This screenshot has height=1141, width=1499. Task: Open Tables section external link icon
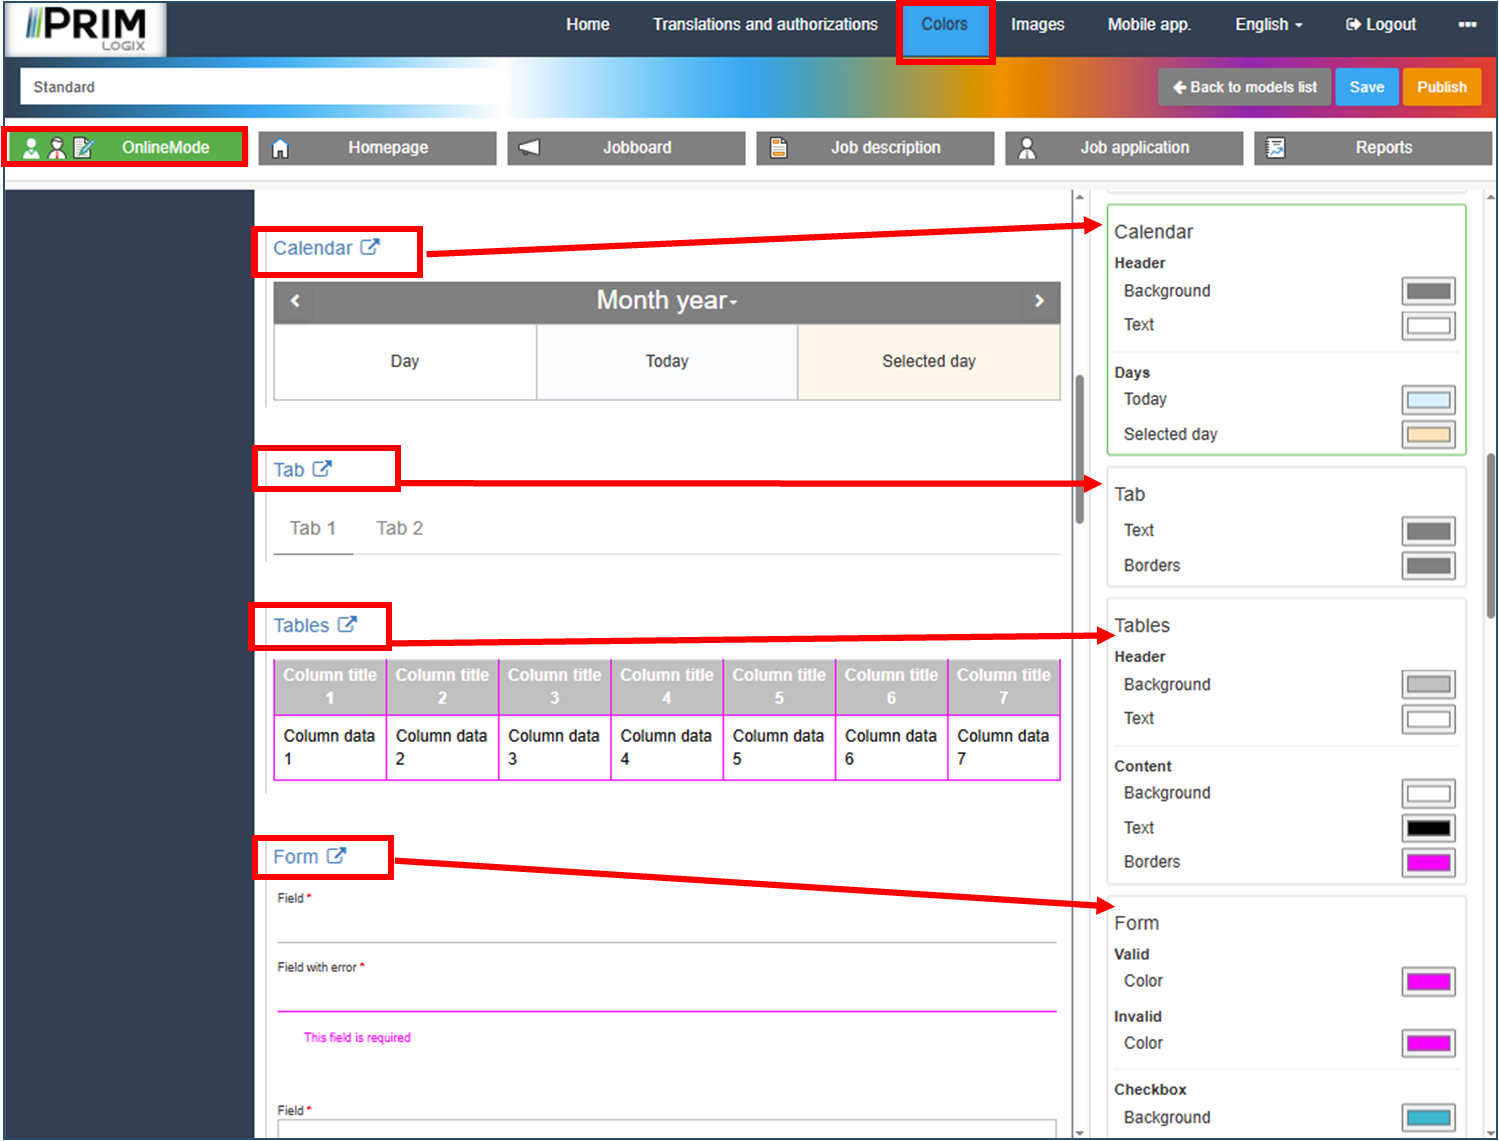[x=347, y=625]
